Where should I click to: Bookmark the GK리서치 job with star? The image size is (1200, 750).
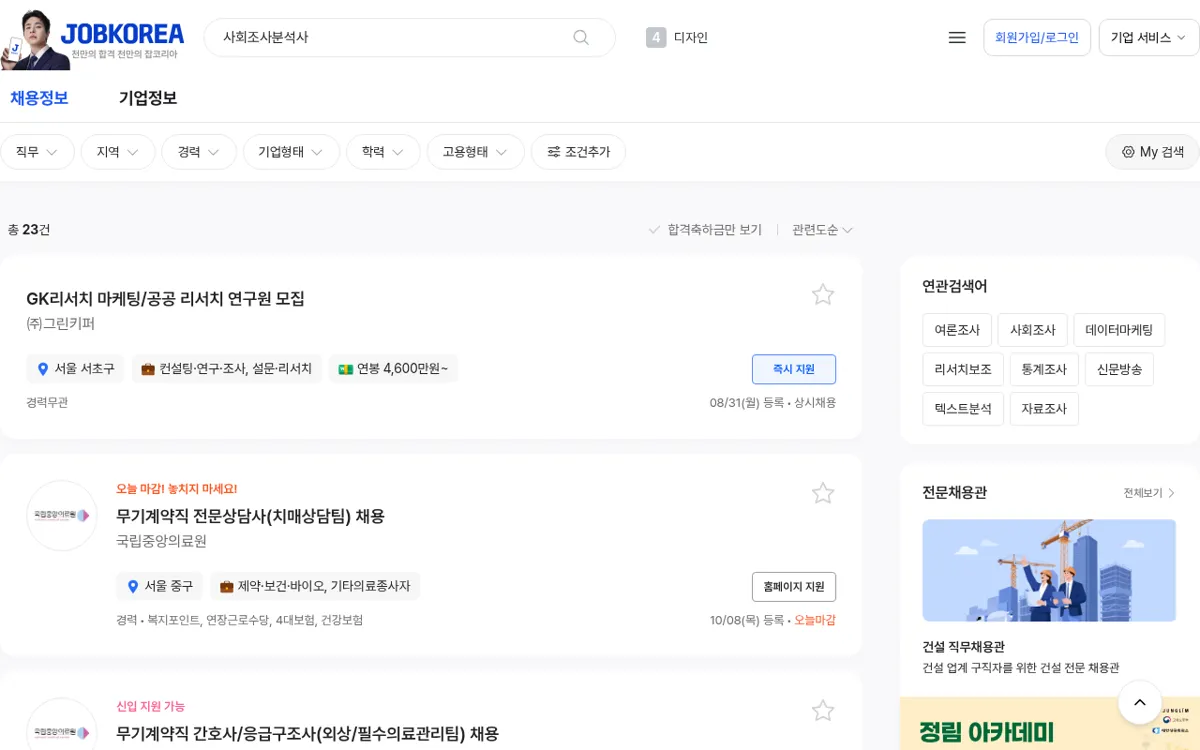click(x=823, y=294)
